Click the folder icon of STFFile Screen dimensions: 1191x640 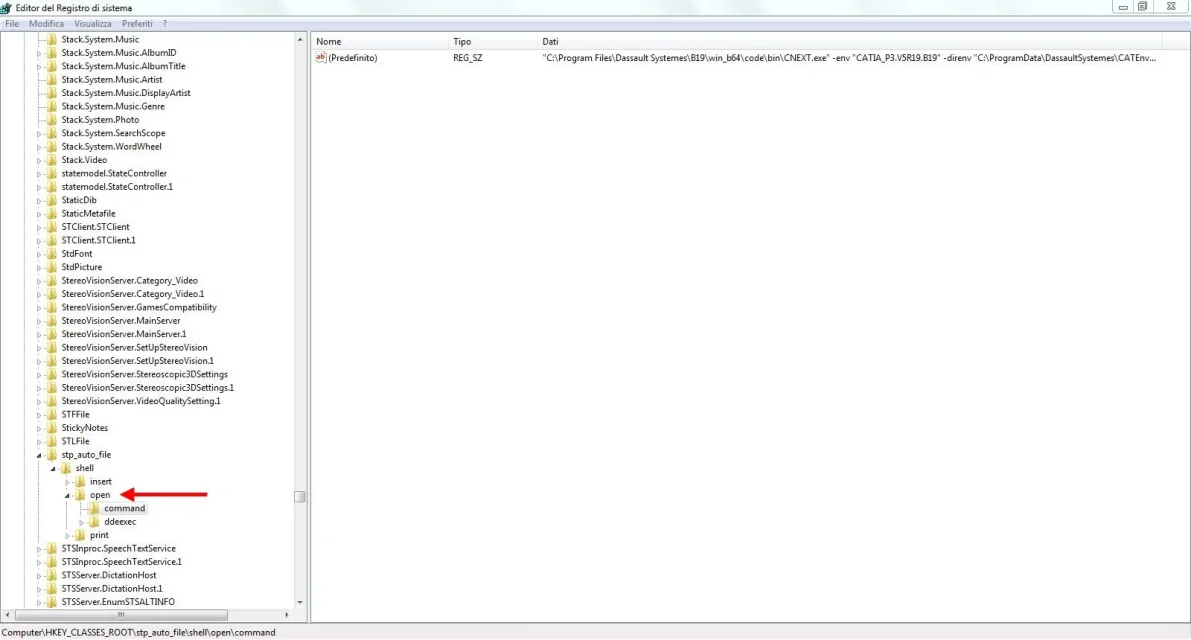pos(52,415)
